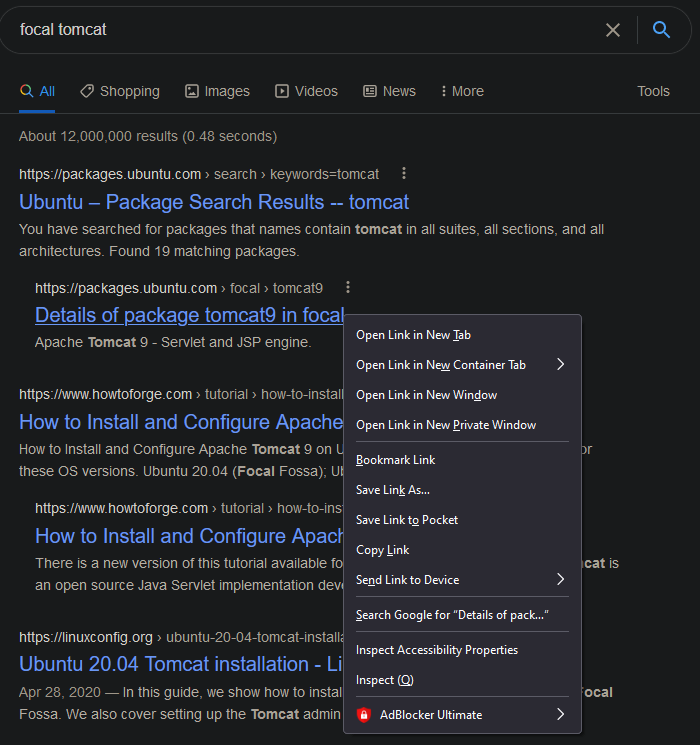Image resolution: width=700 pixels, height=745 pixels.
Task: Choose 'Open Link in New Window'
Action: coord(462,395)
